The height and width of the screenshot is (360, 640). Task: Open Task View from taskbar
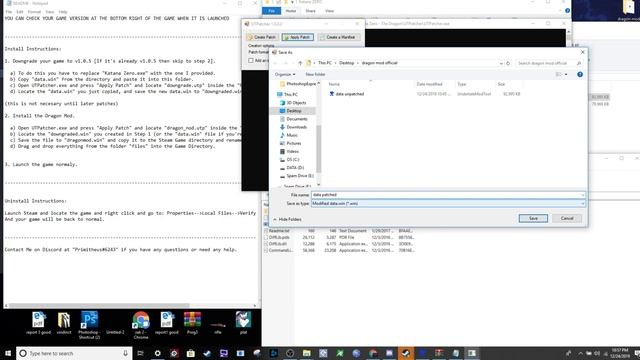[140, 353]
